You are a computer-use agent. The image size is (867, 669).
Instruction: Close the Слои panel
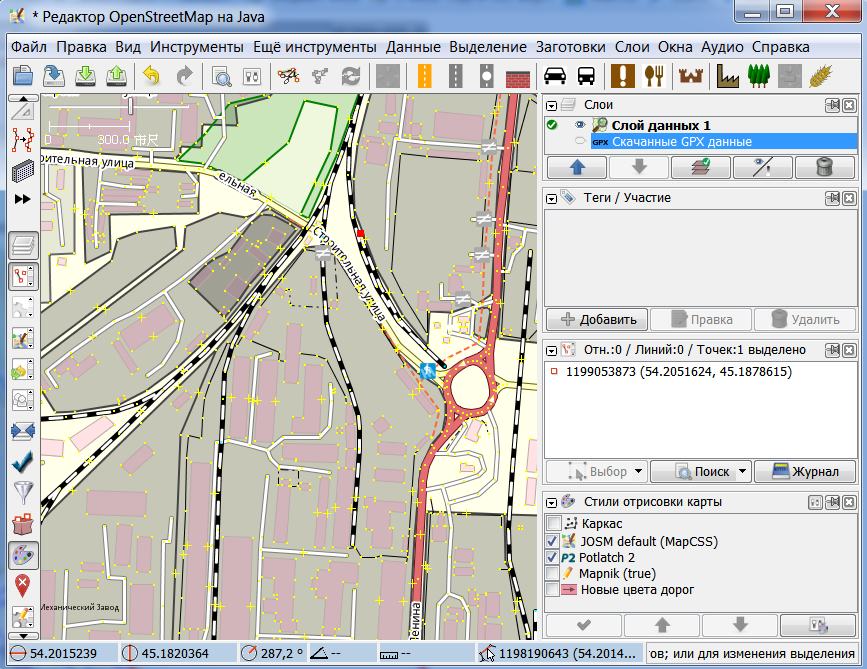pyautogui.click(x=849, y=105)
